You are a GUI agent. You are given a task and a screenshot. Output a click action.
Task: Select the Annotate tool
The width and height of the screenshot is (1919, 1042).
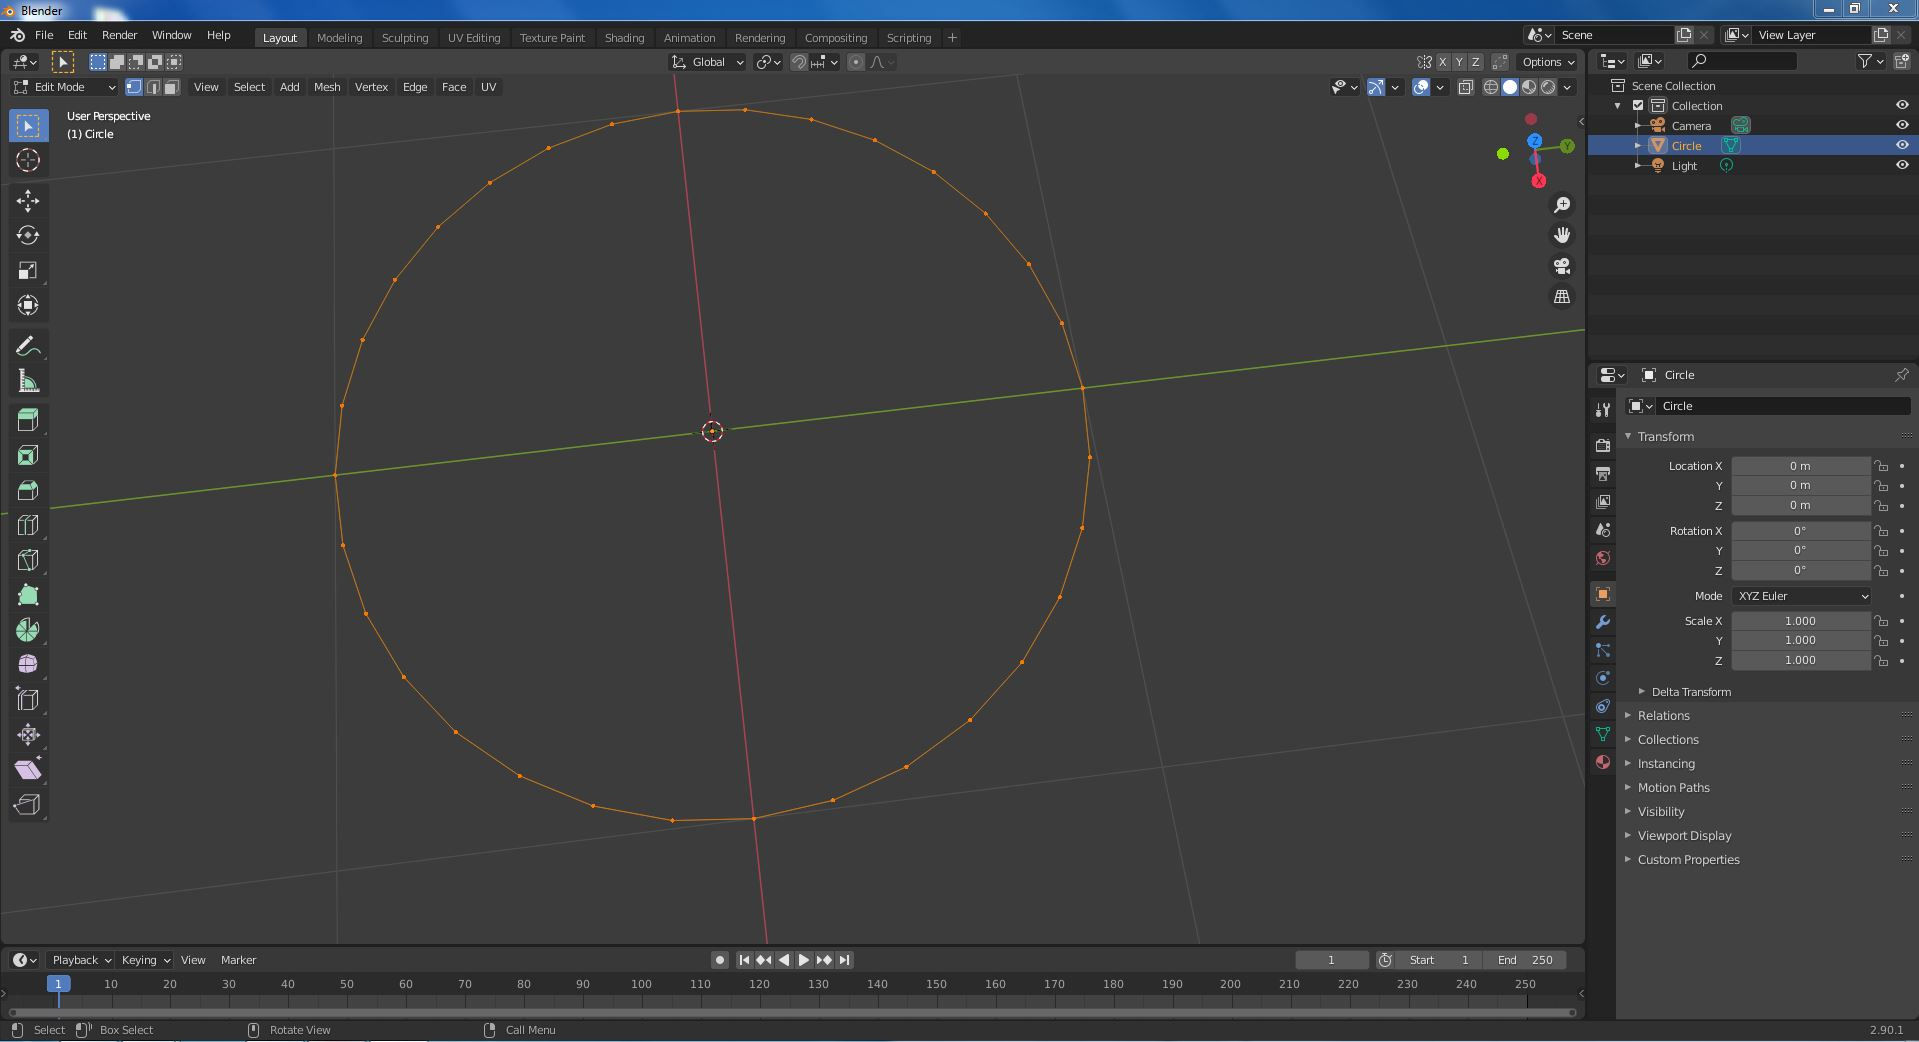28,347
